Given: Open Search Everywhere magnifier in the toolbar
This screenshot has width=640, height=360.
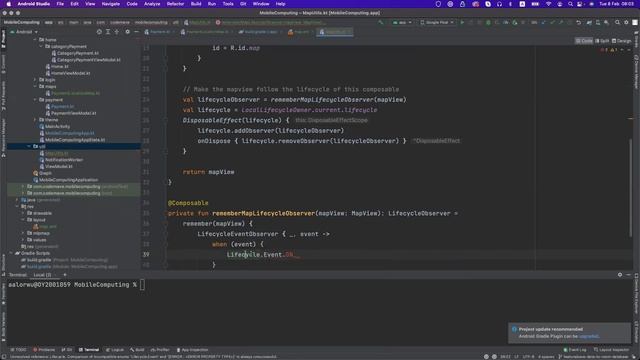Looking at the screenshot, I should tap(617, 22).
